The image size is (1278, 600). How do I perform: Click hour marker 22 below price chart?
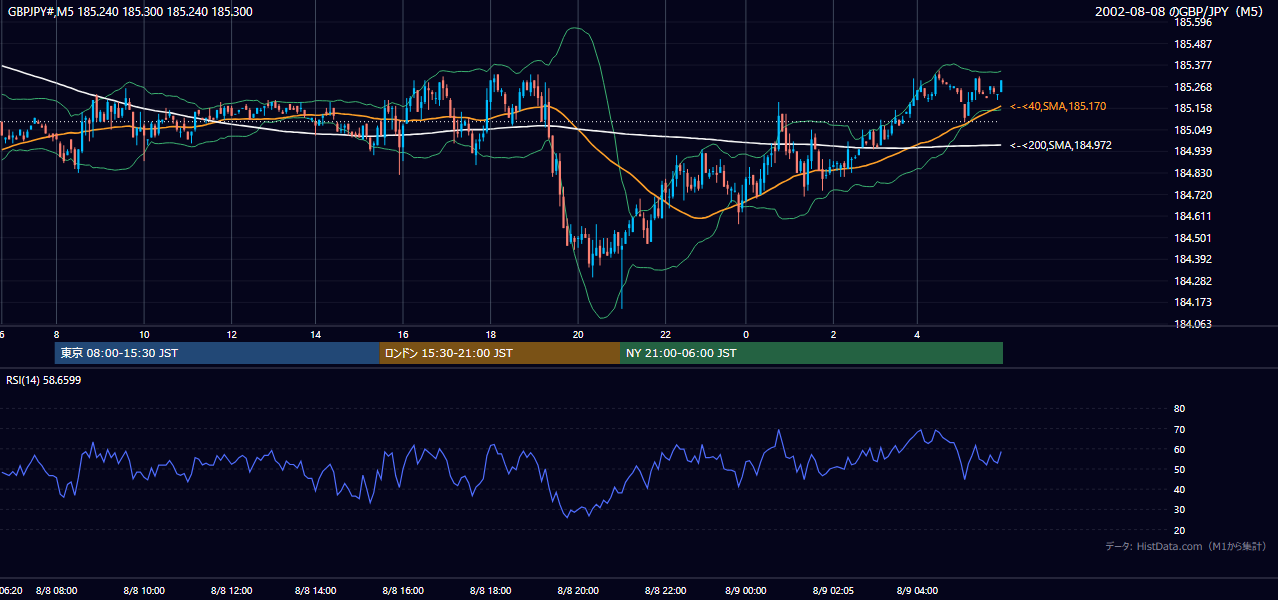coord(666,334)
